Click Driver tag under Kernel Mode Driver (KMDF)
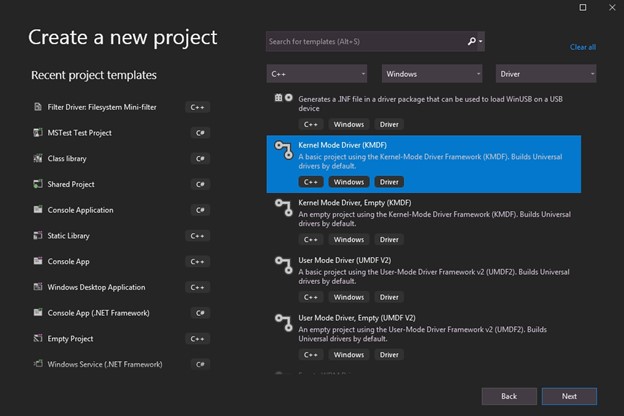The width and height of the screenshot is (624, 416). click(389, 182)
